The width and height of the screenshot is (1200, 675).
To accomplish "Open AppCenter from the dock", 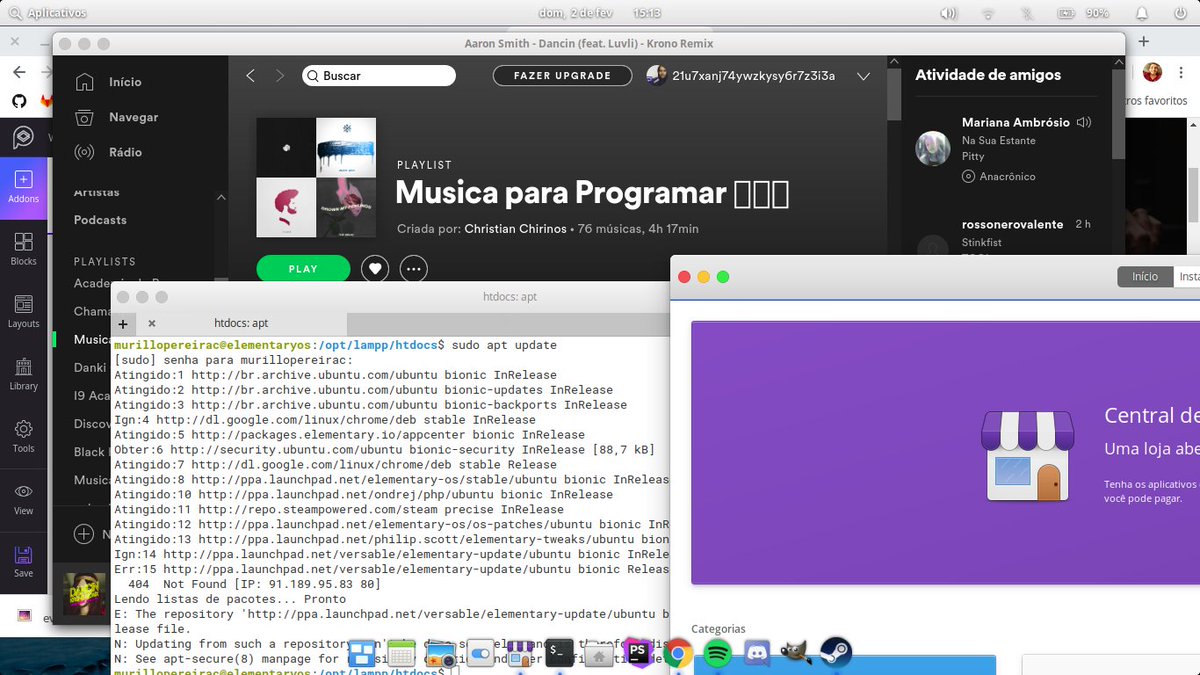I will (x=519, y=654).
